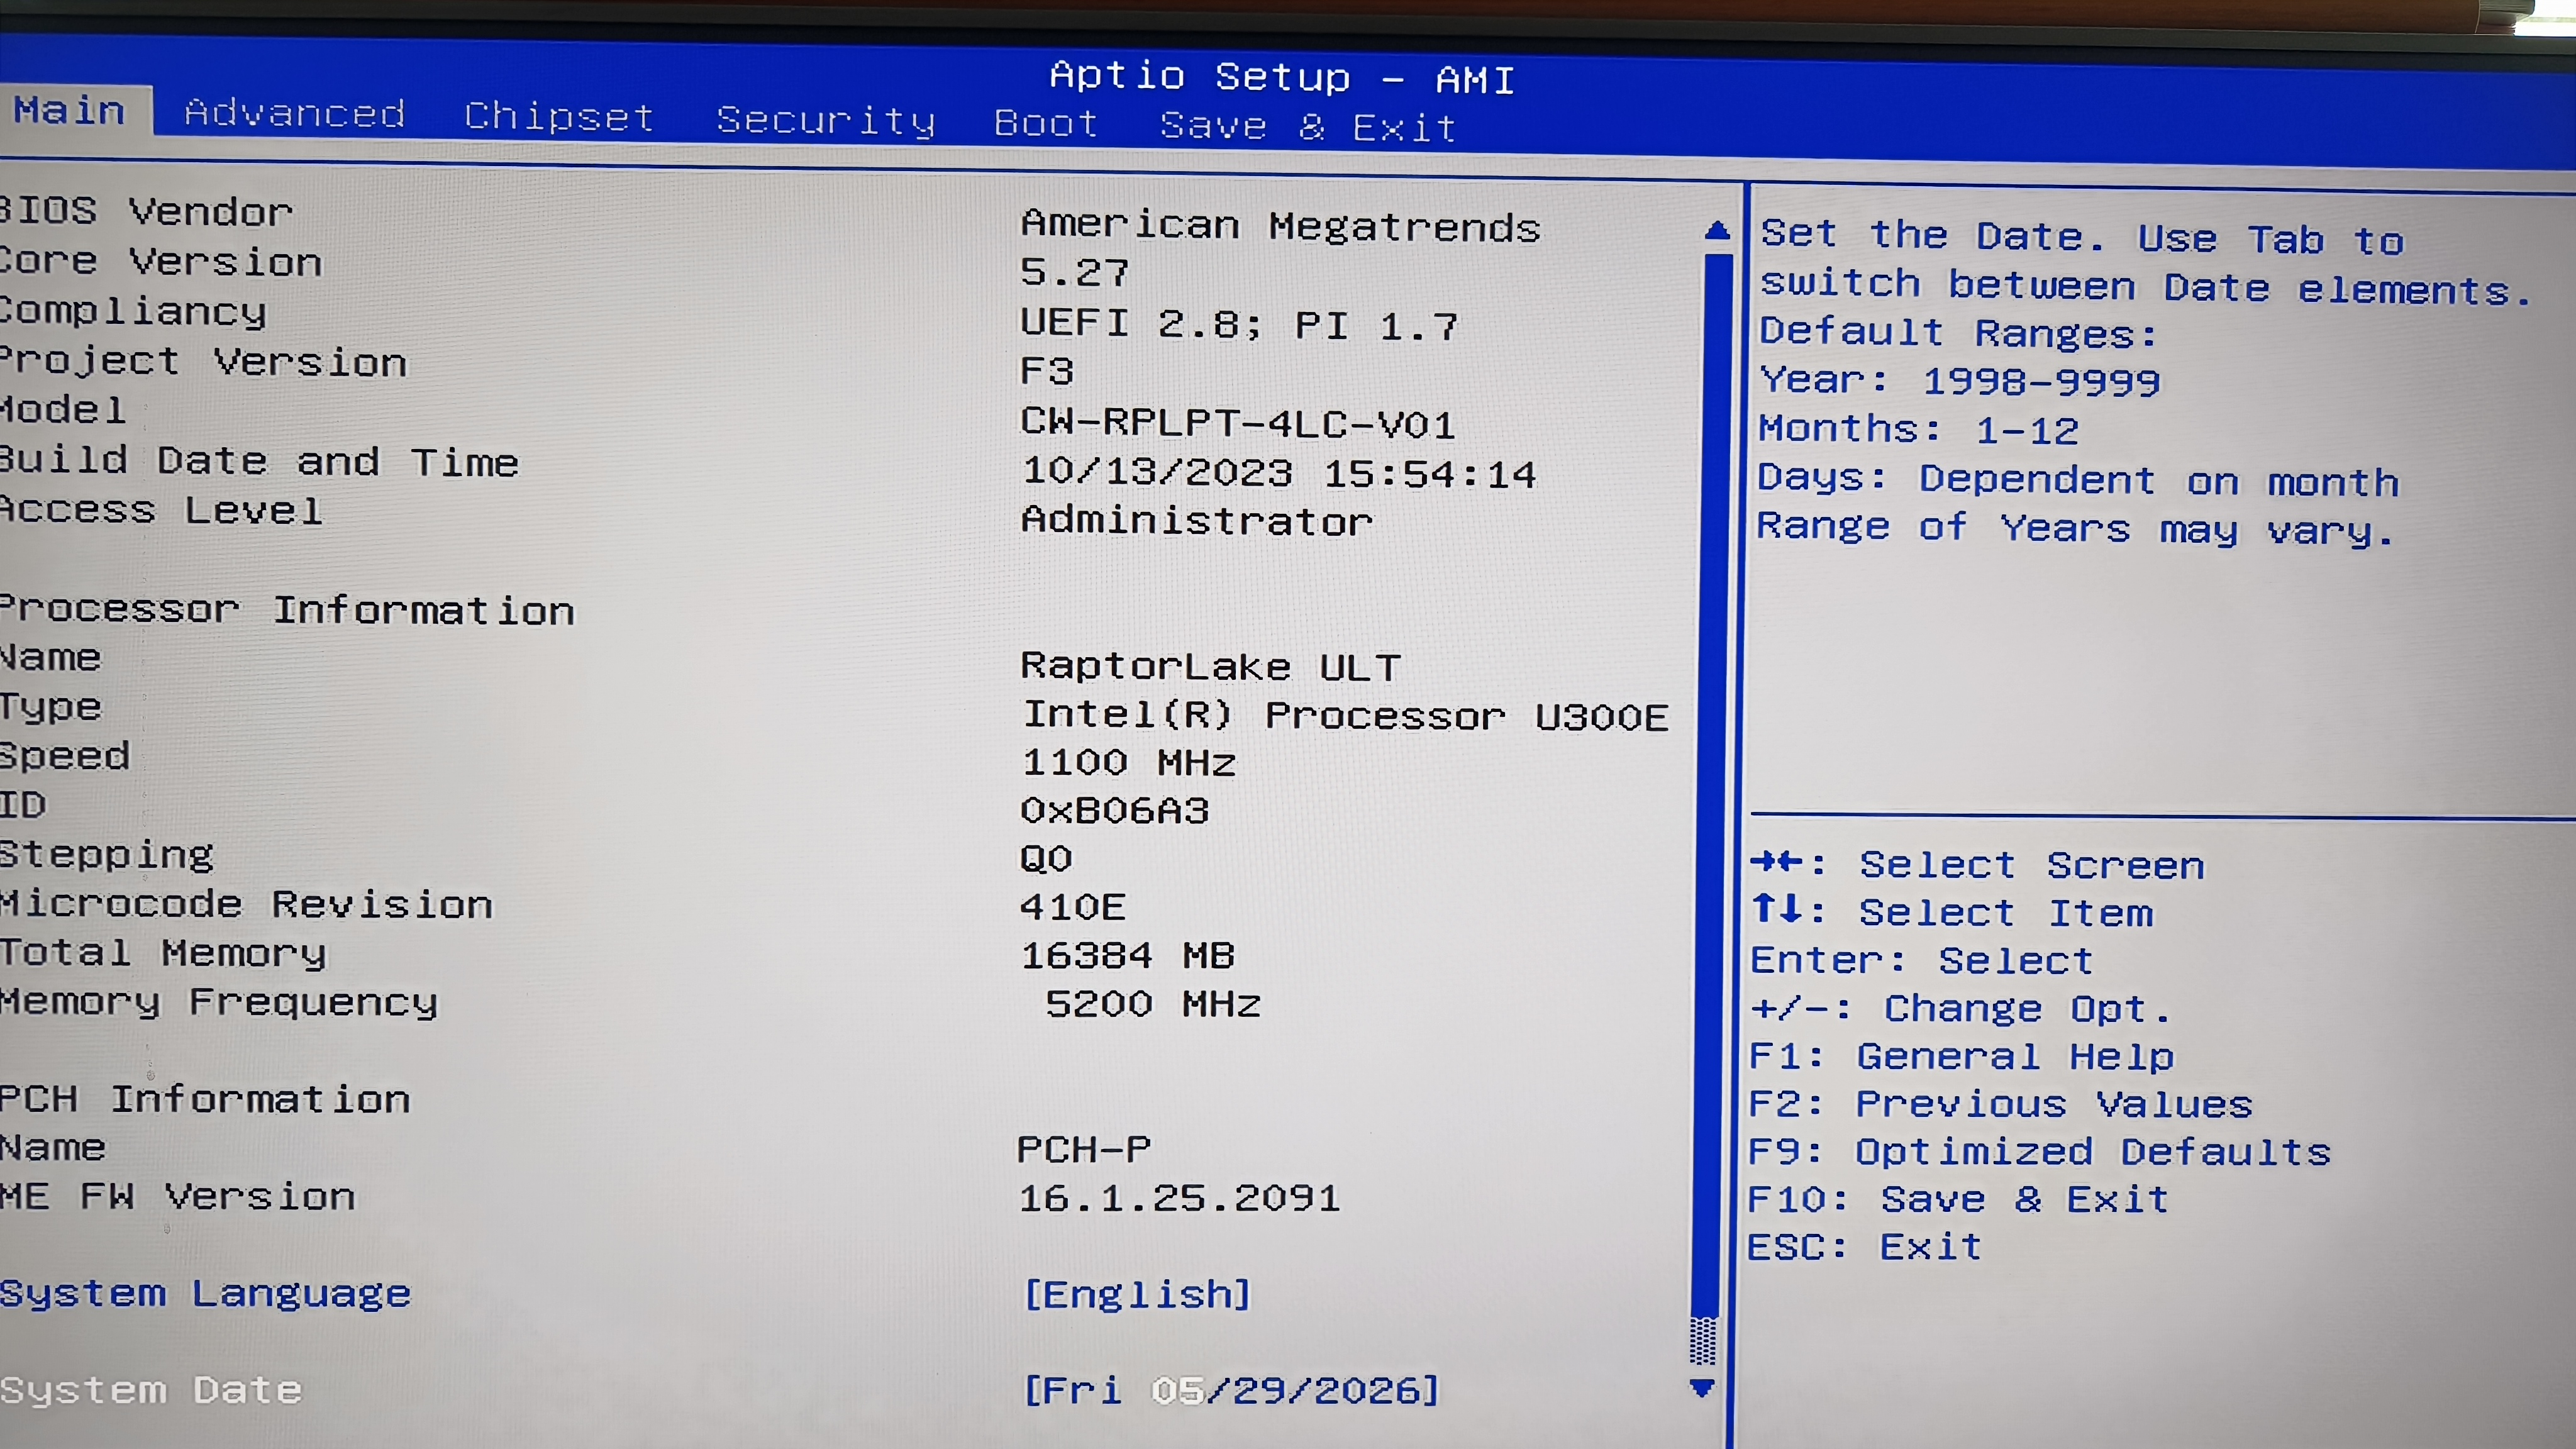Click the Stepping label
The image size is (2576, 1449).
point(107,855)
